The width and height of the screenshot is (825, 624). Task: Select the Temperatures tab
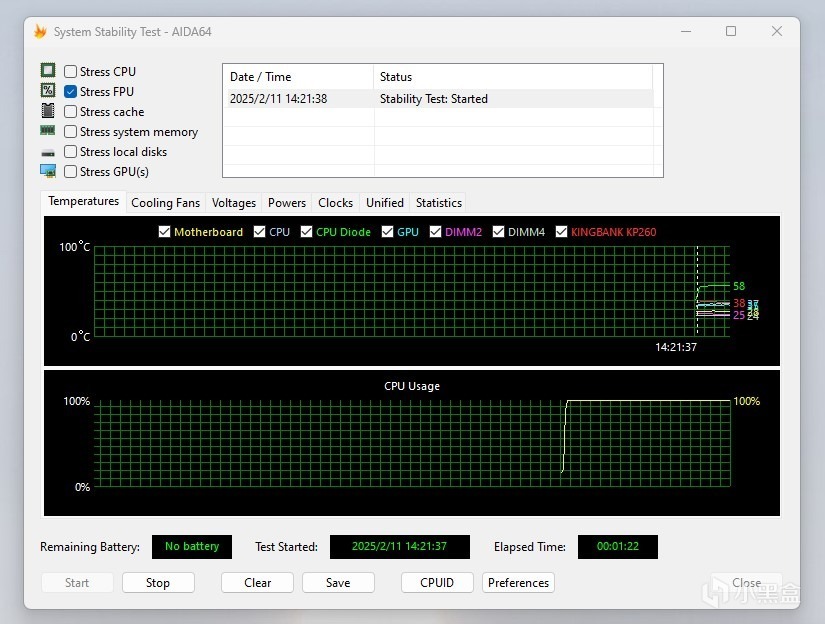coord(84,202)
